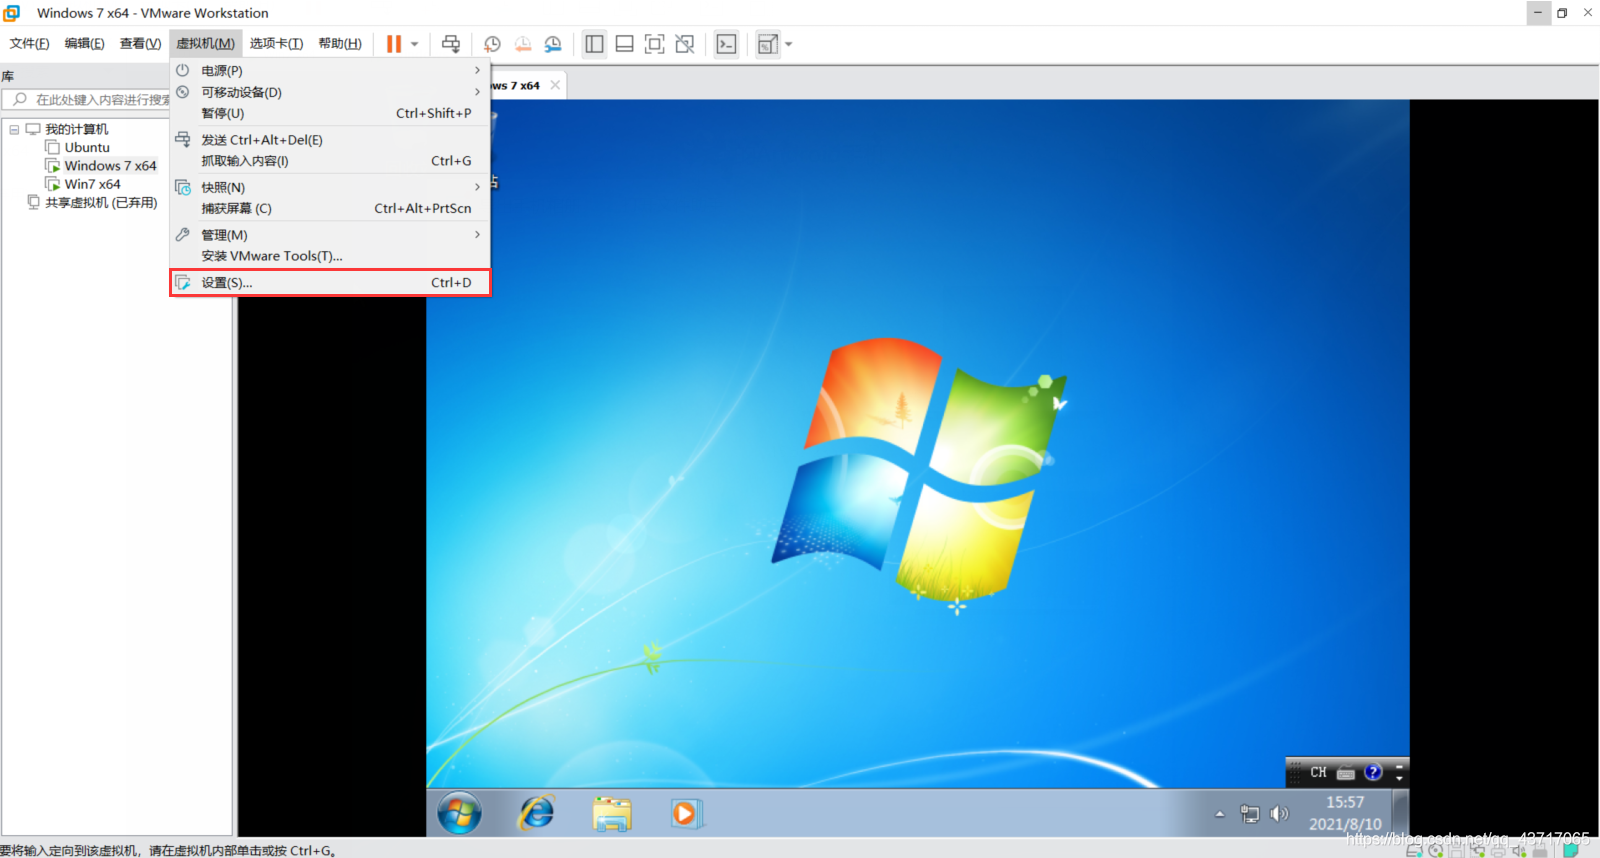Click the VMware message log status icon
This screenshot has height=858, width=1600.
point(1570,850)
